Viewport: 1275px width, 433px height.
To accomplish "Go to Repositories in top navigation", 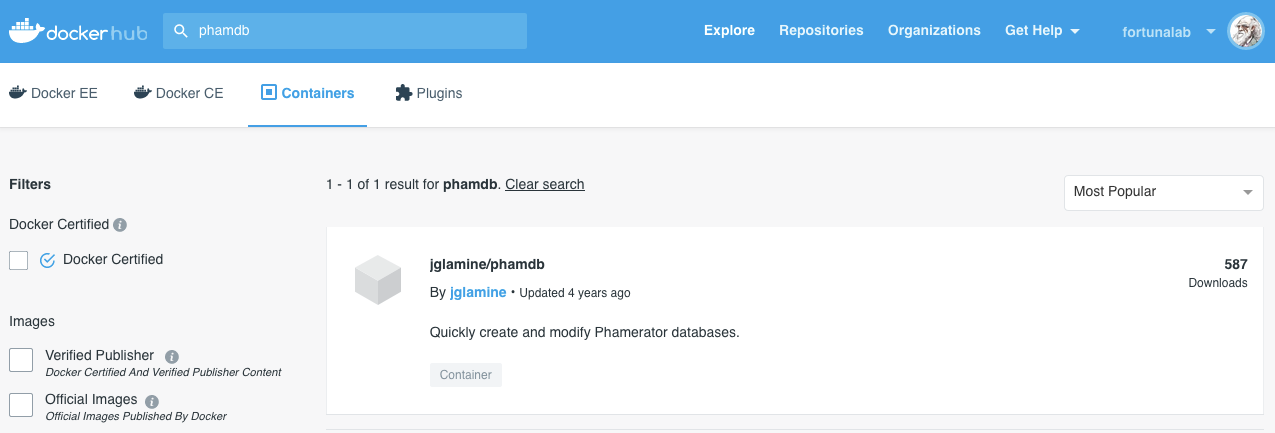I will [x=821, y=31].
